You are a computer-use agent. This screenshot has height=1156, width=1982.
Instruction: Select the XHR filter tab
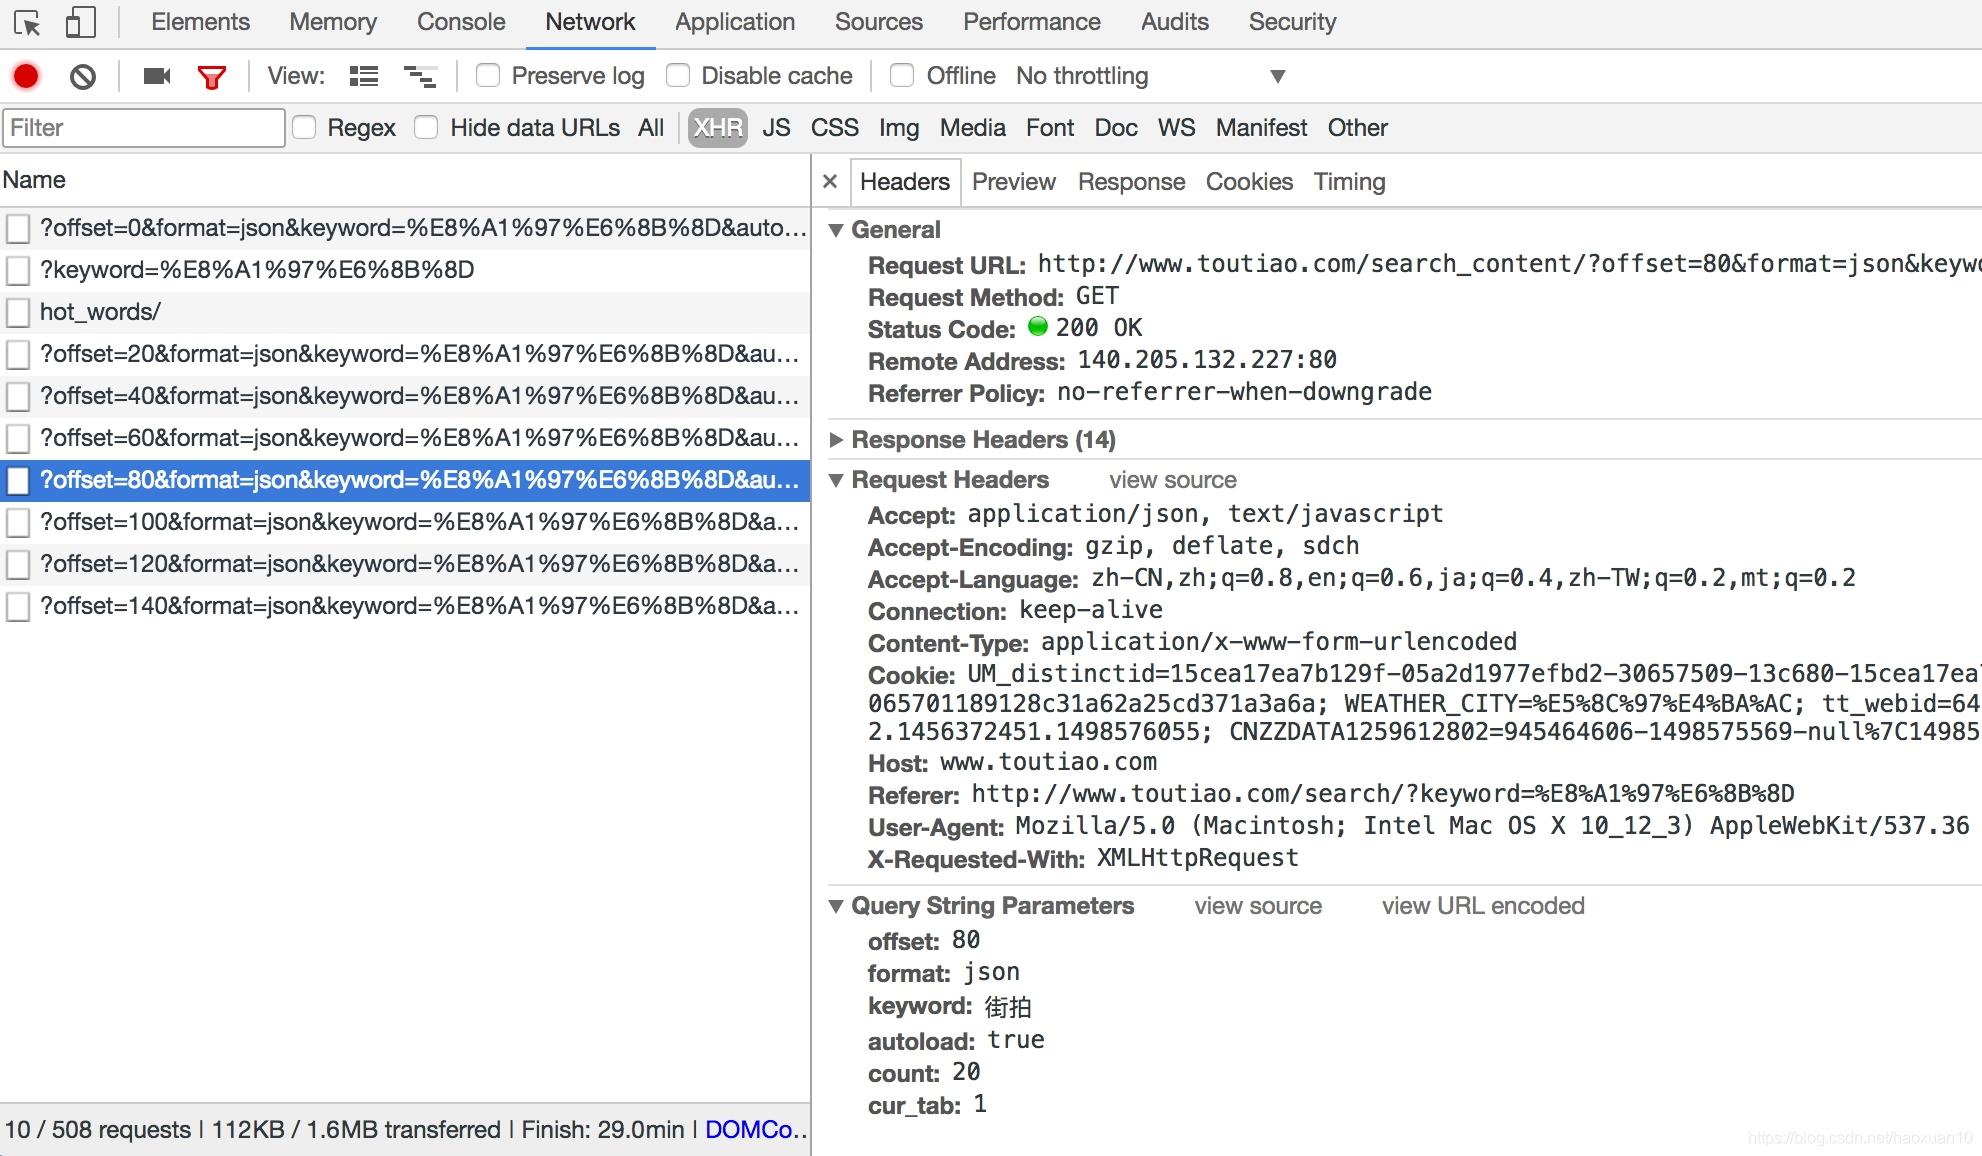click(x=715, y=128)
